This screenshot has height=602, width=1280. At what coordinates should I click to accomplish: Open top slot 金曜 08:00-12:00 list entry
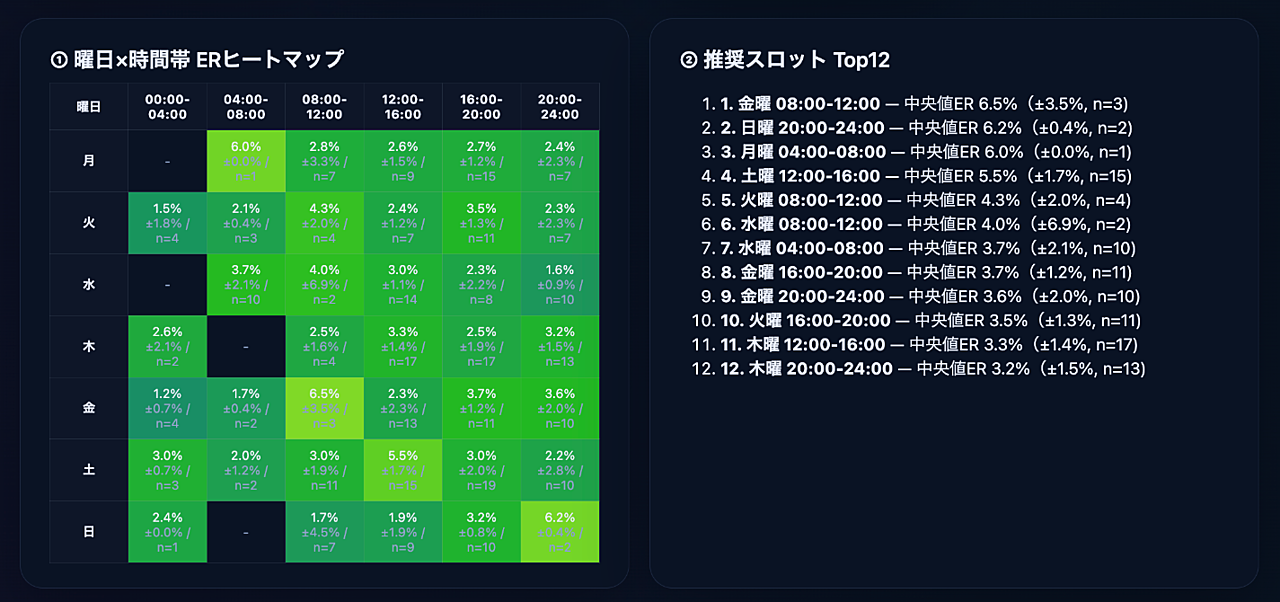tap(800, 104)
